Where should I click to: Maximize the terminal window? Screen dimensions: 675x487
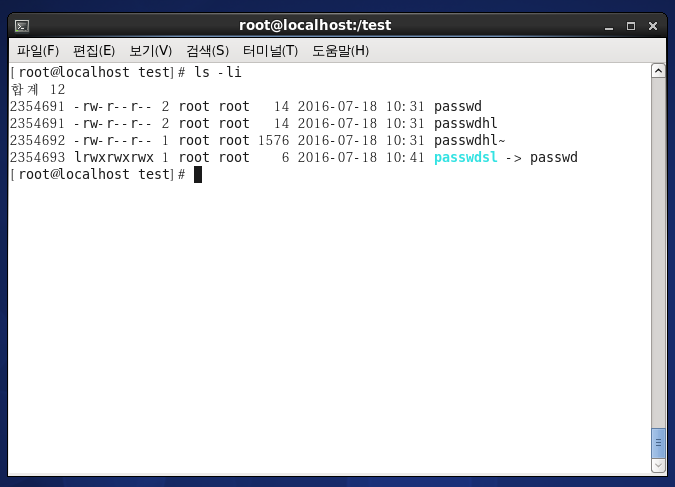click(x=631, y=26)
